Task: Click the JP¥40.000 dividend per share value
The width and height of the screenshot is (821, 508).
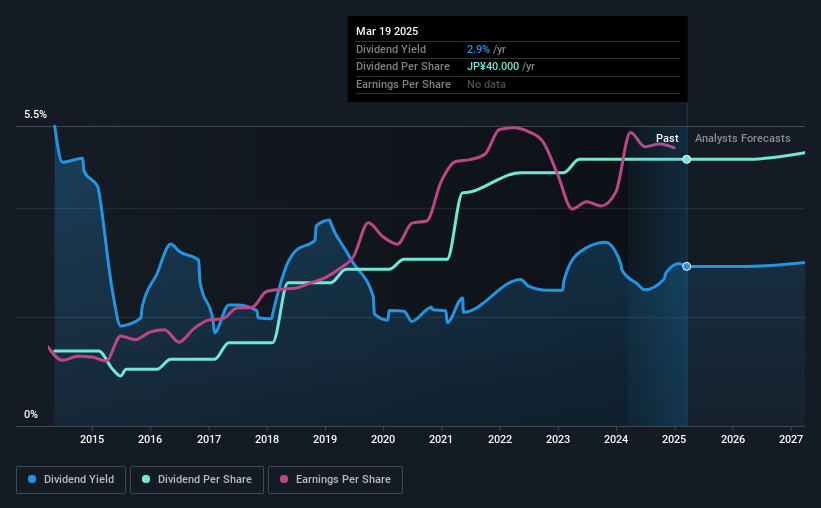Action: (x=493, y=67)
